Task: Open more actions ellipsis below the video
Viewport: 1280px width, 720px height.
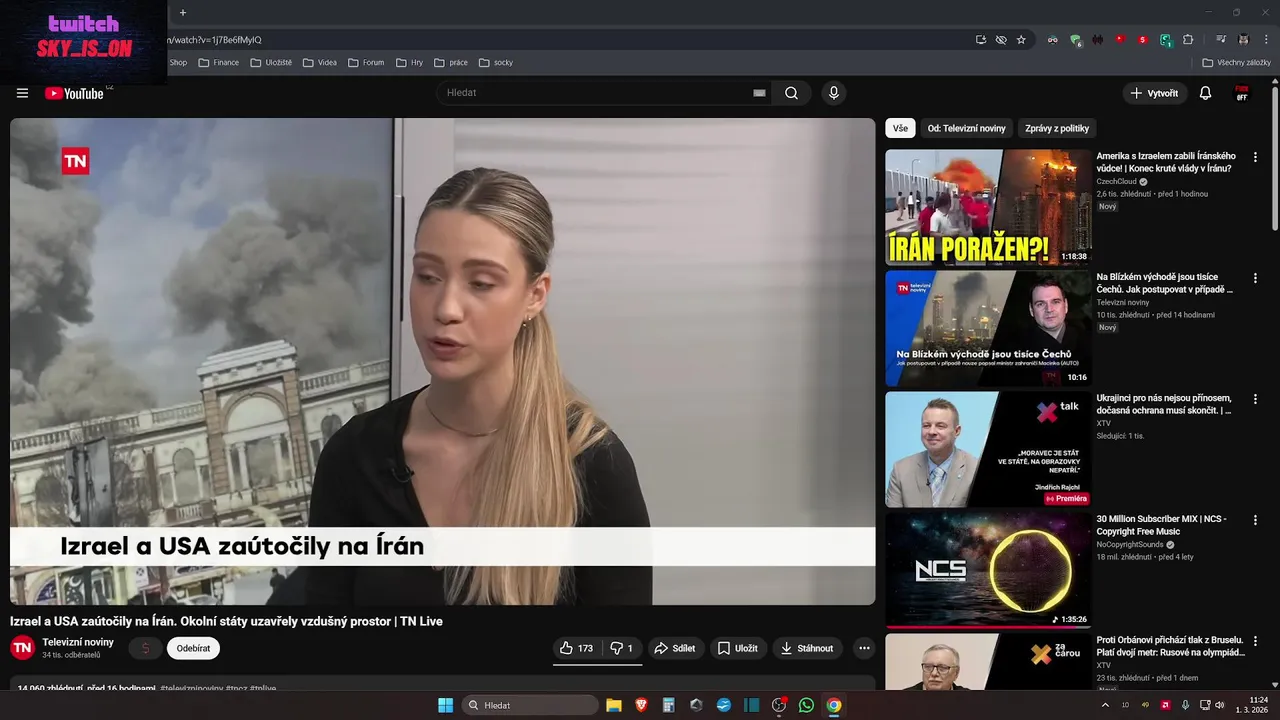Action: [864, 648]
